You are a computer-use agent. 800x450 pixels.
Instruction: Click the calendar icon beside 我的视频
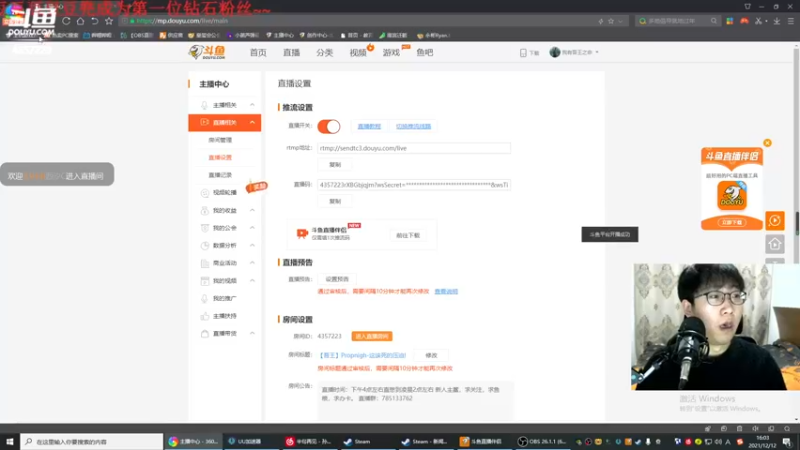coord(205,281)
